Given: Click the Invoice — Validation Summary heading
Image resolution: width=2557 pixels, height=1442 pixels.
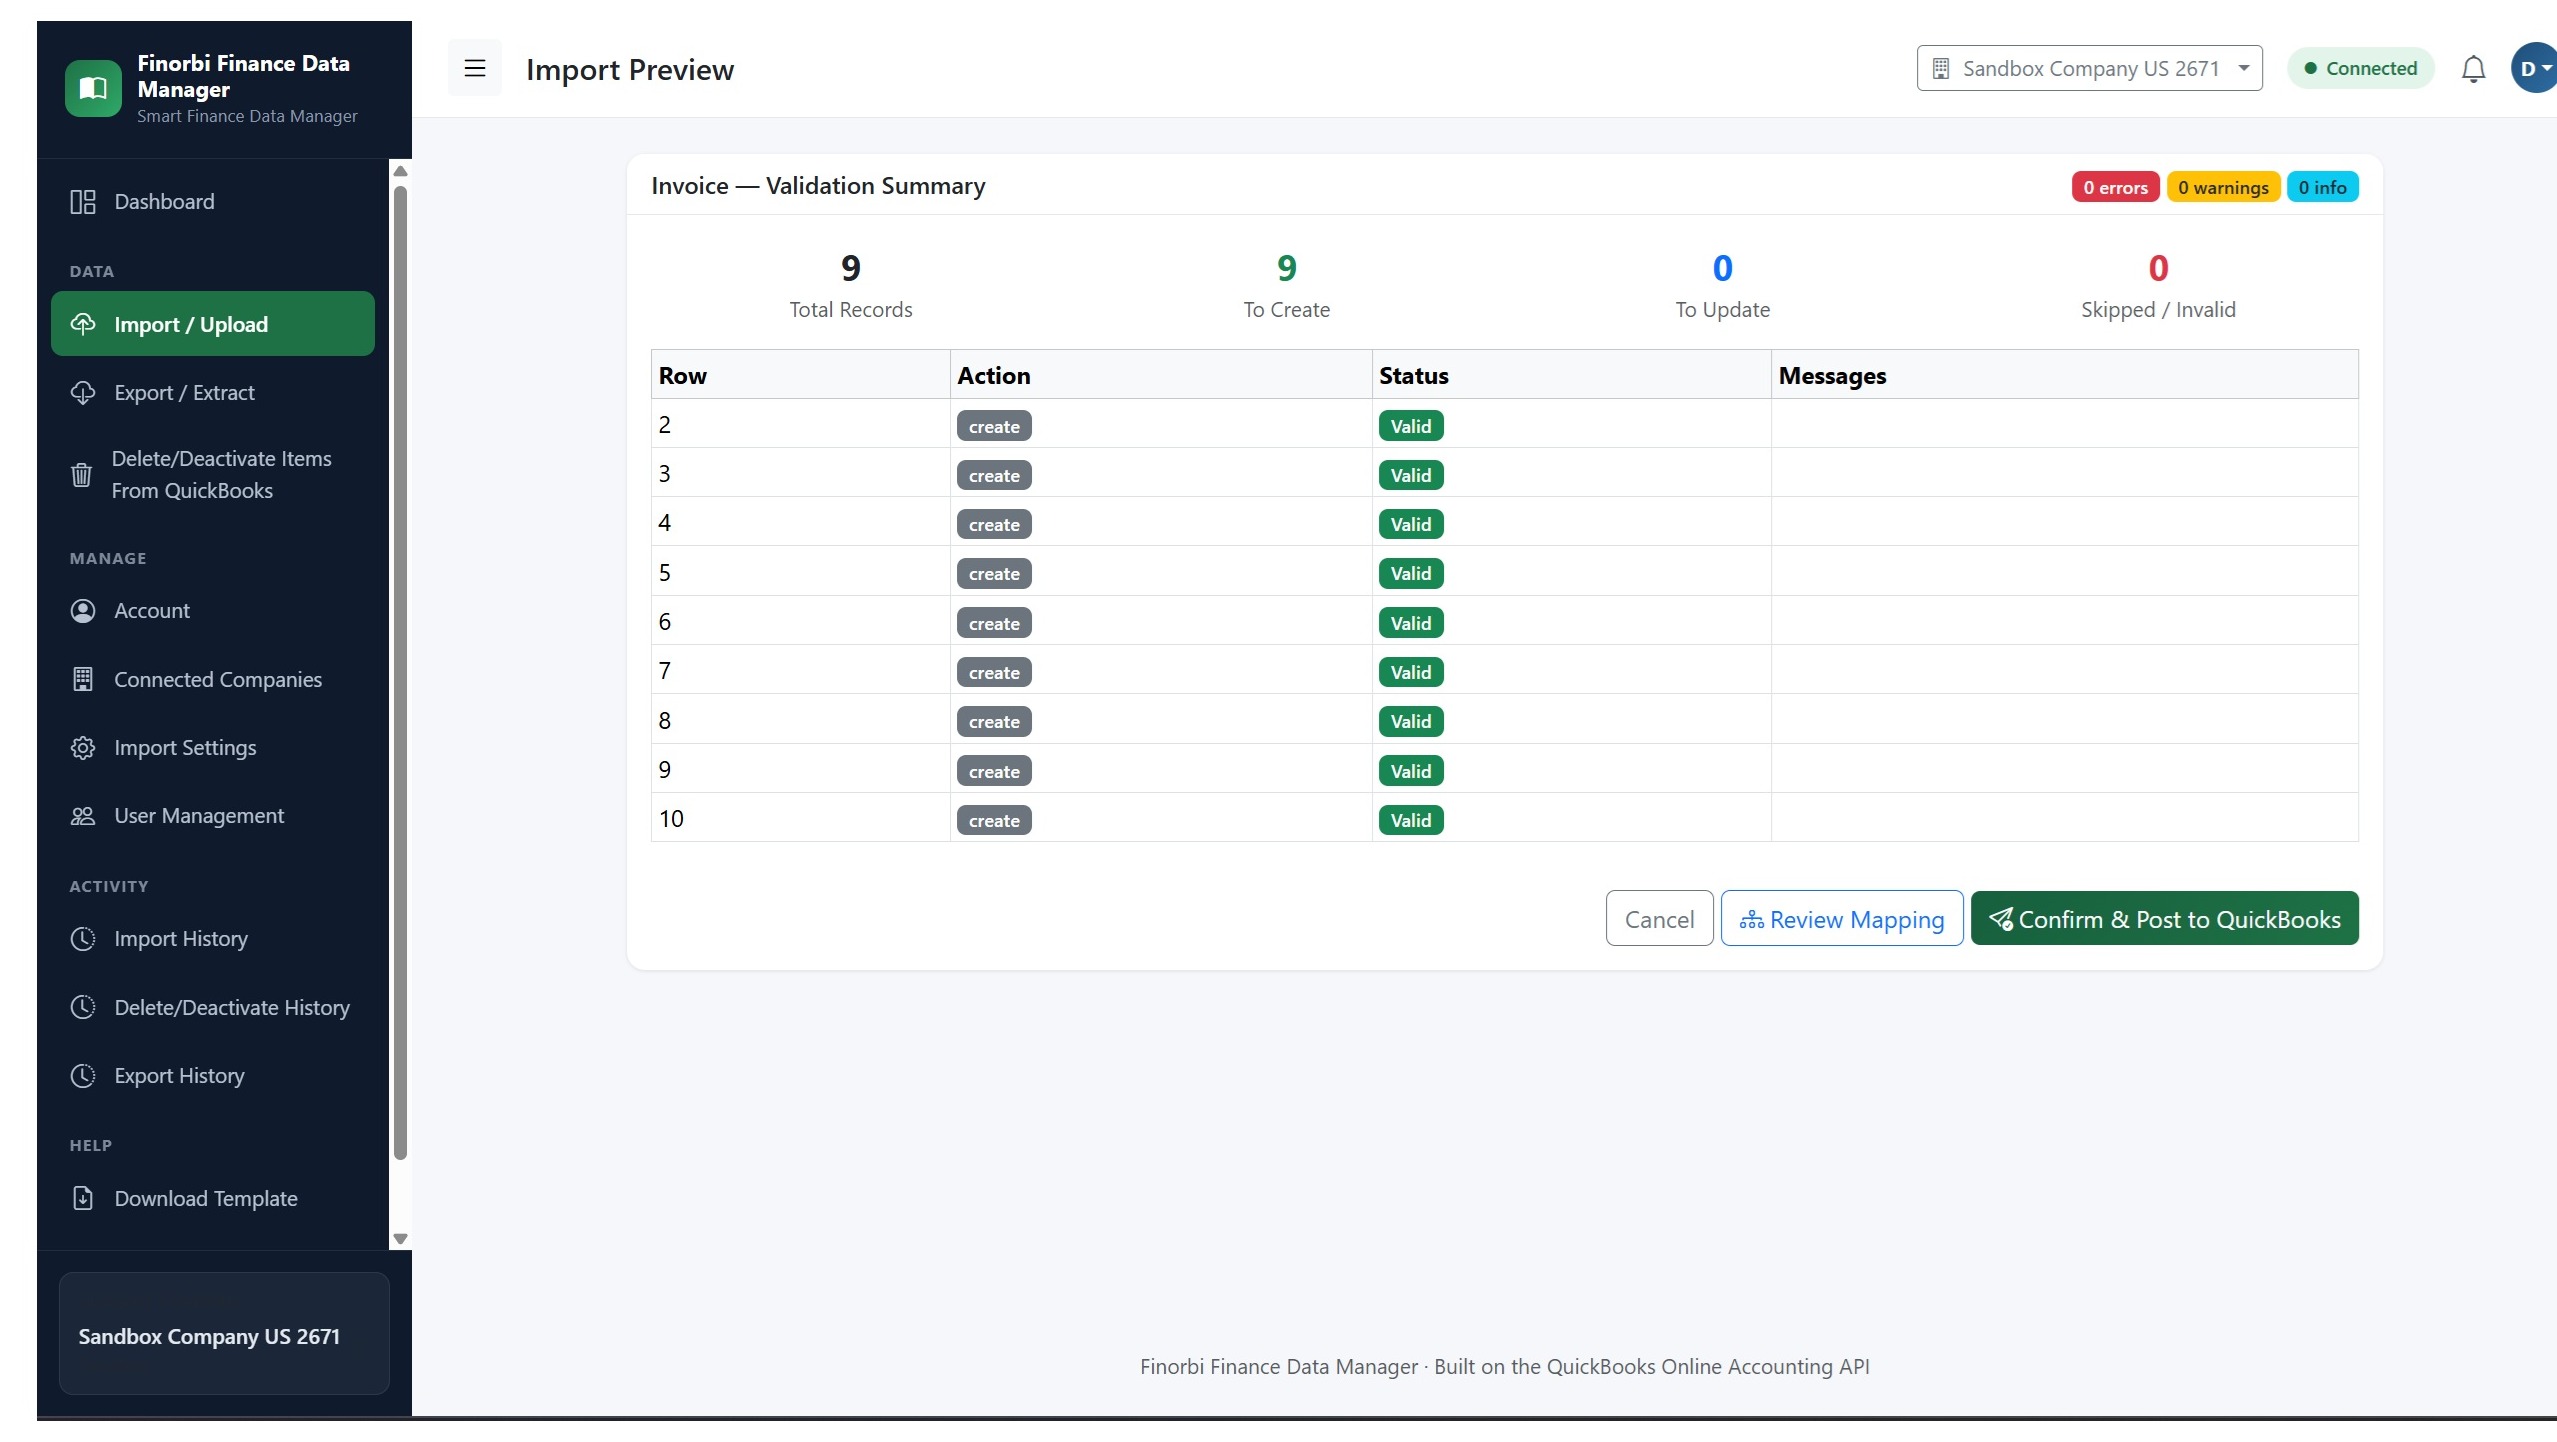Looking at the screenshot, I should point(818,186).
